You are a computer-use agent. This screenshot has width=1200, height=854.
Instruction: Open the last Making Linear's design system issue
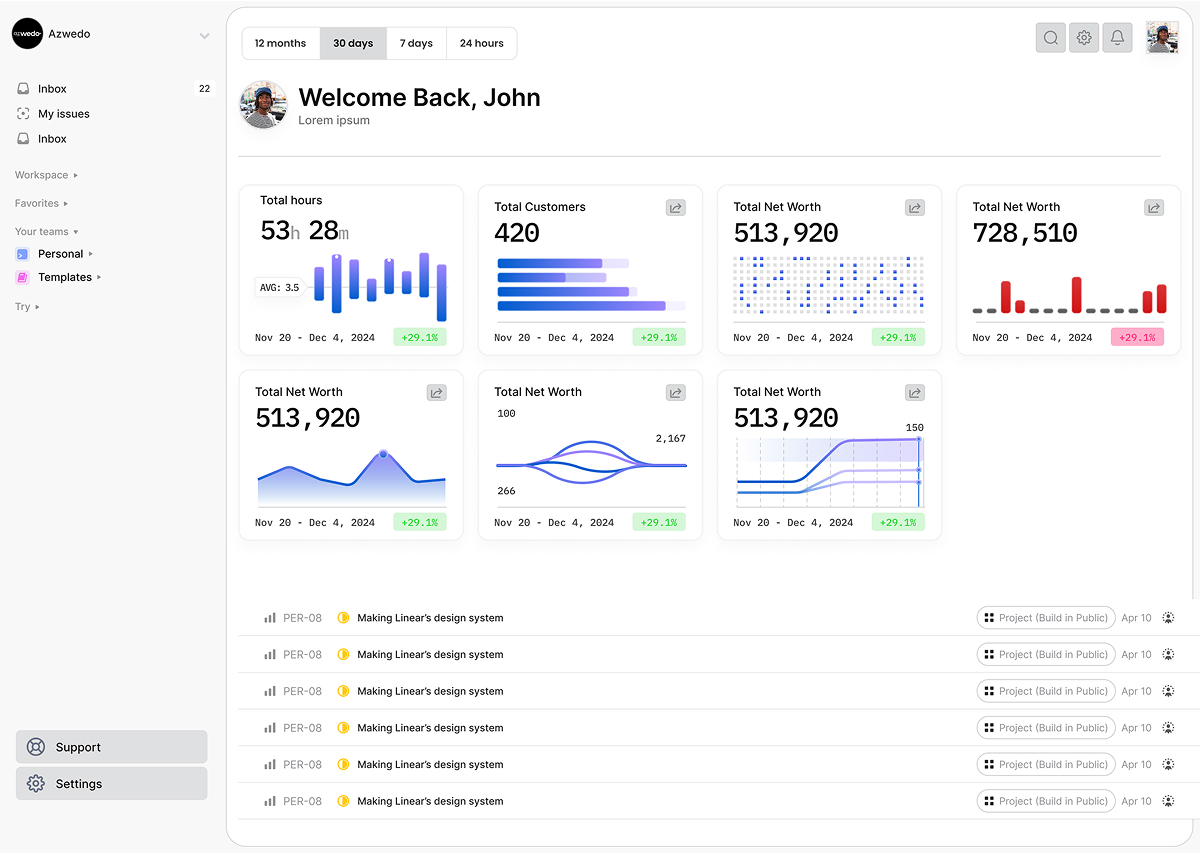[430, 801]
